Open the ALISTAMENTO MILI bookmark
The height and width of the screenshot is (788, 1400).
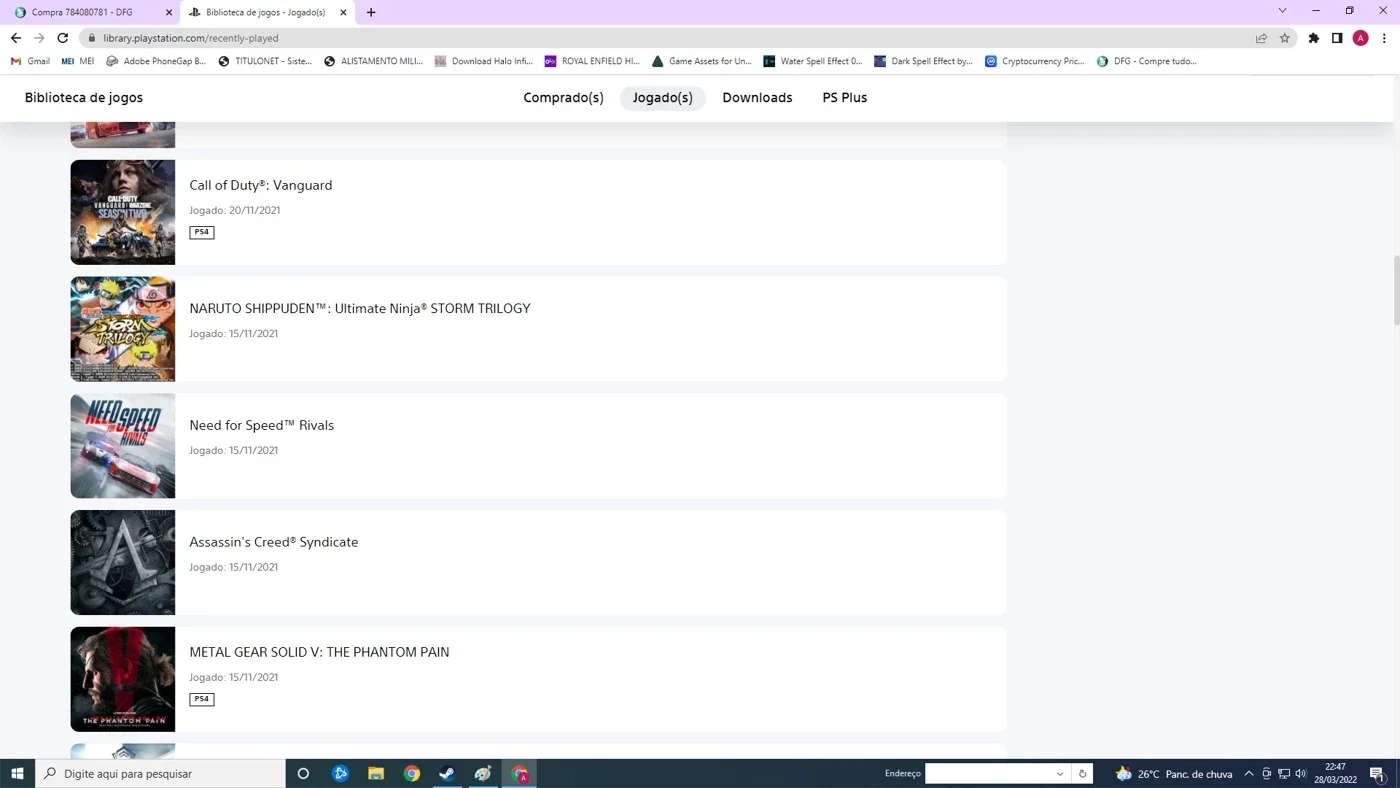[374, 61]
